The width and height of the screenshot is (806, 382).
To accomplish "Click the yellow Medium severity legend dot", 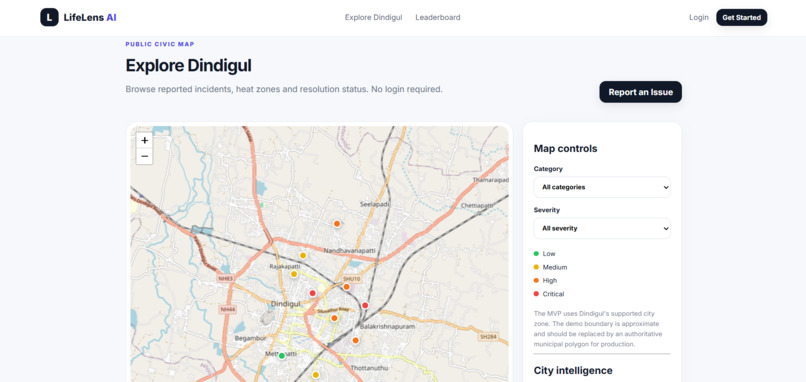I will click(x=537, y=267).
